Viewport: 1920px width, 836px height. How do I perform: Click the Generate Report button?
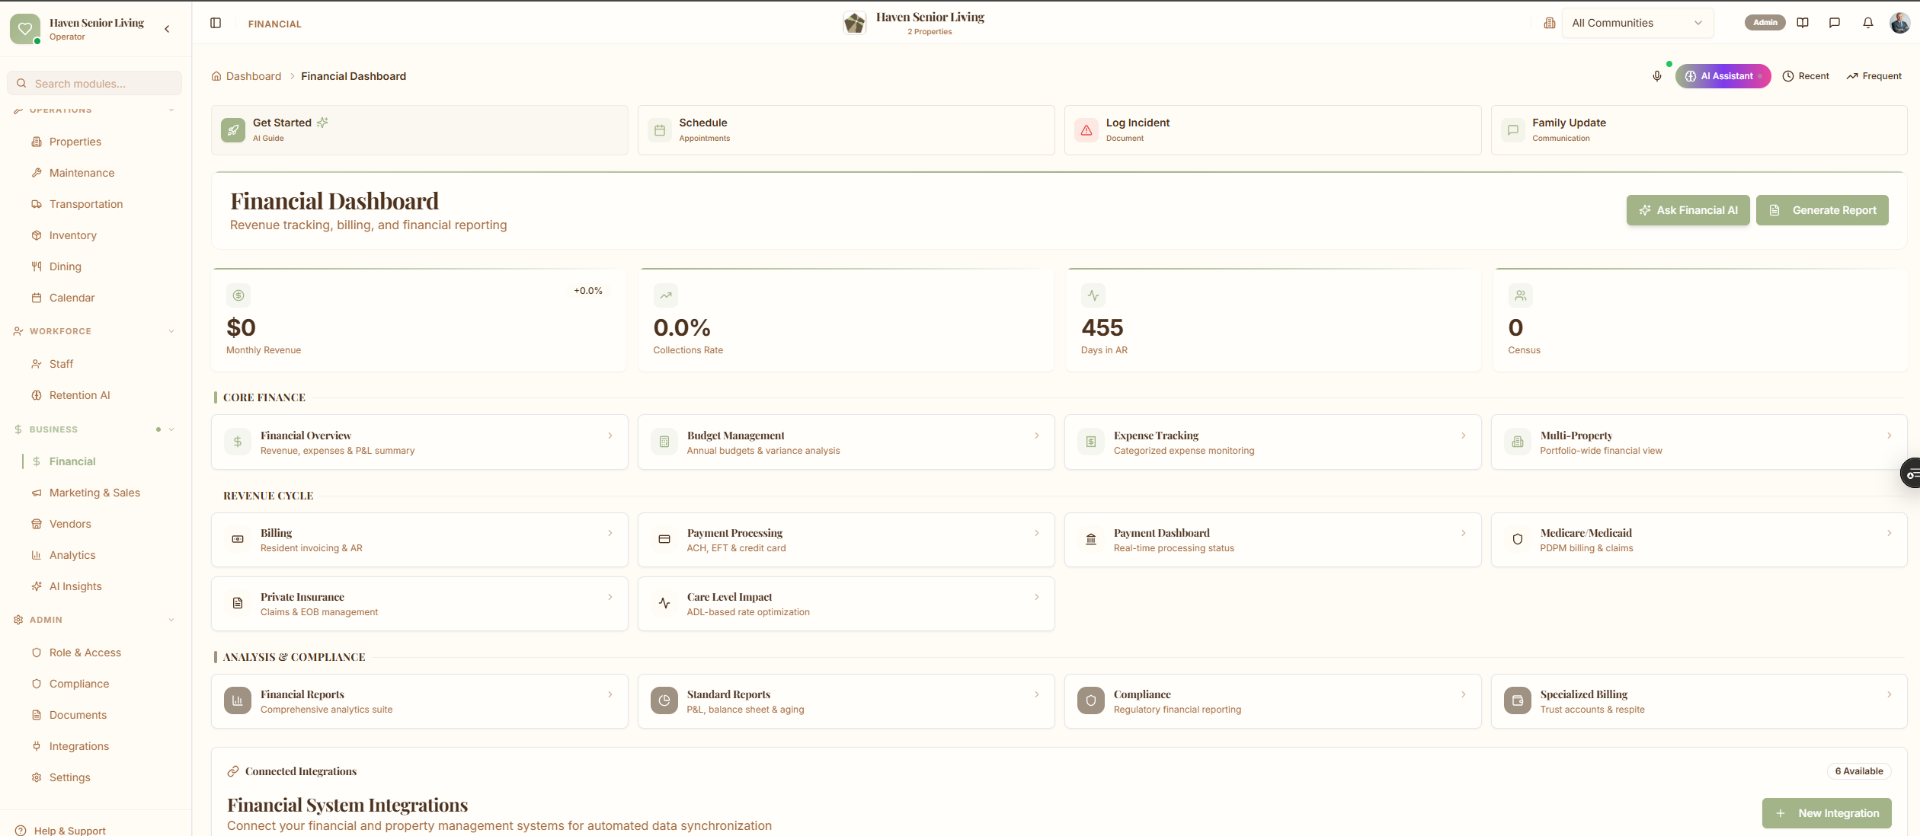click(1822, 210)
